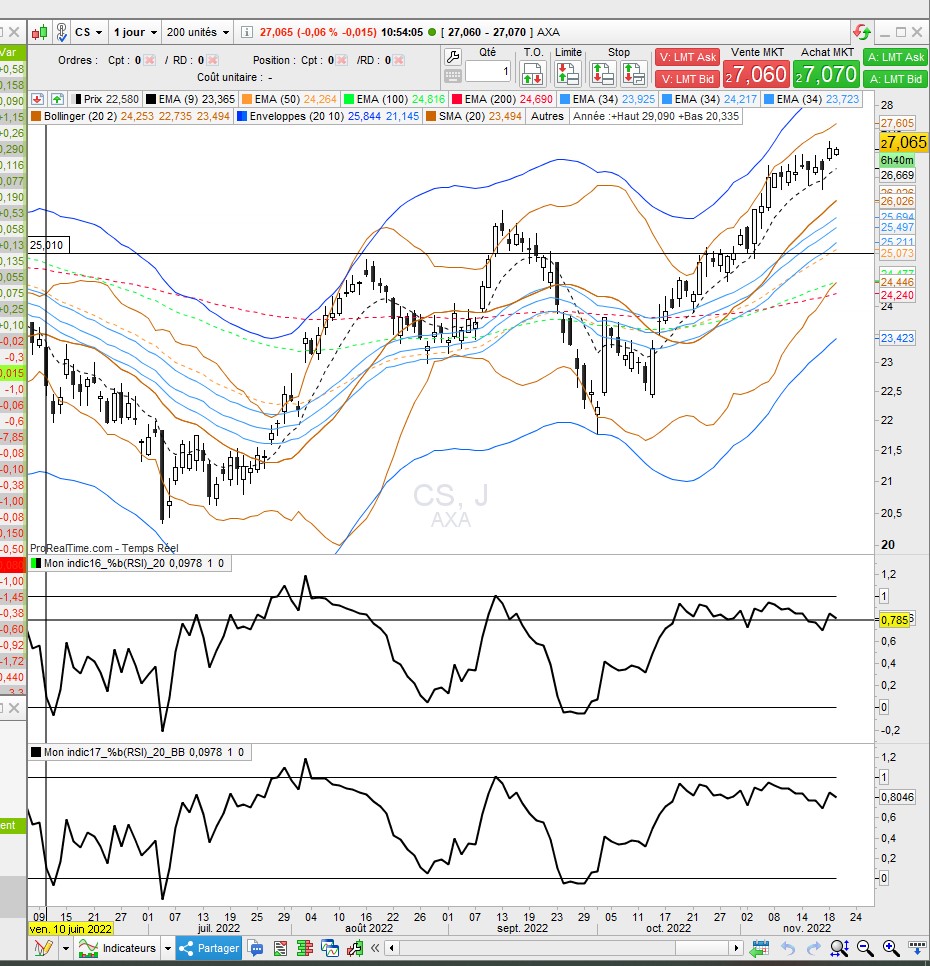
Task: Click the drawing tools pencil icon
Action: pos(43,948)
